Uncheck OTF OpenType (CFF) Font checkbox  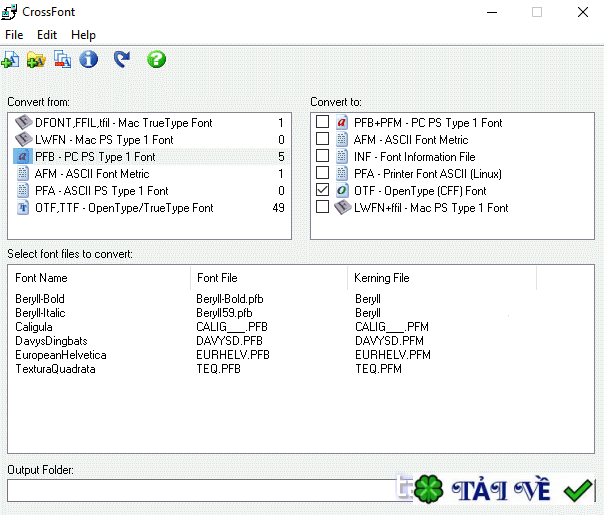pos(322,190)
